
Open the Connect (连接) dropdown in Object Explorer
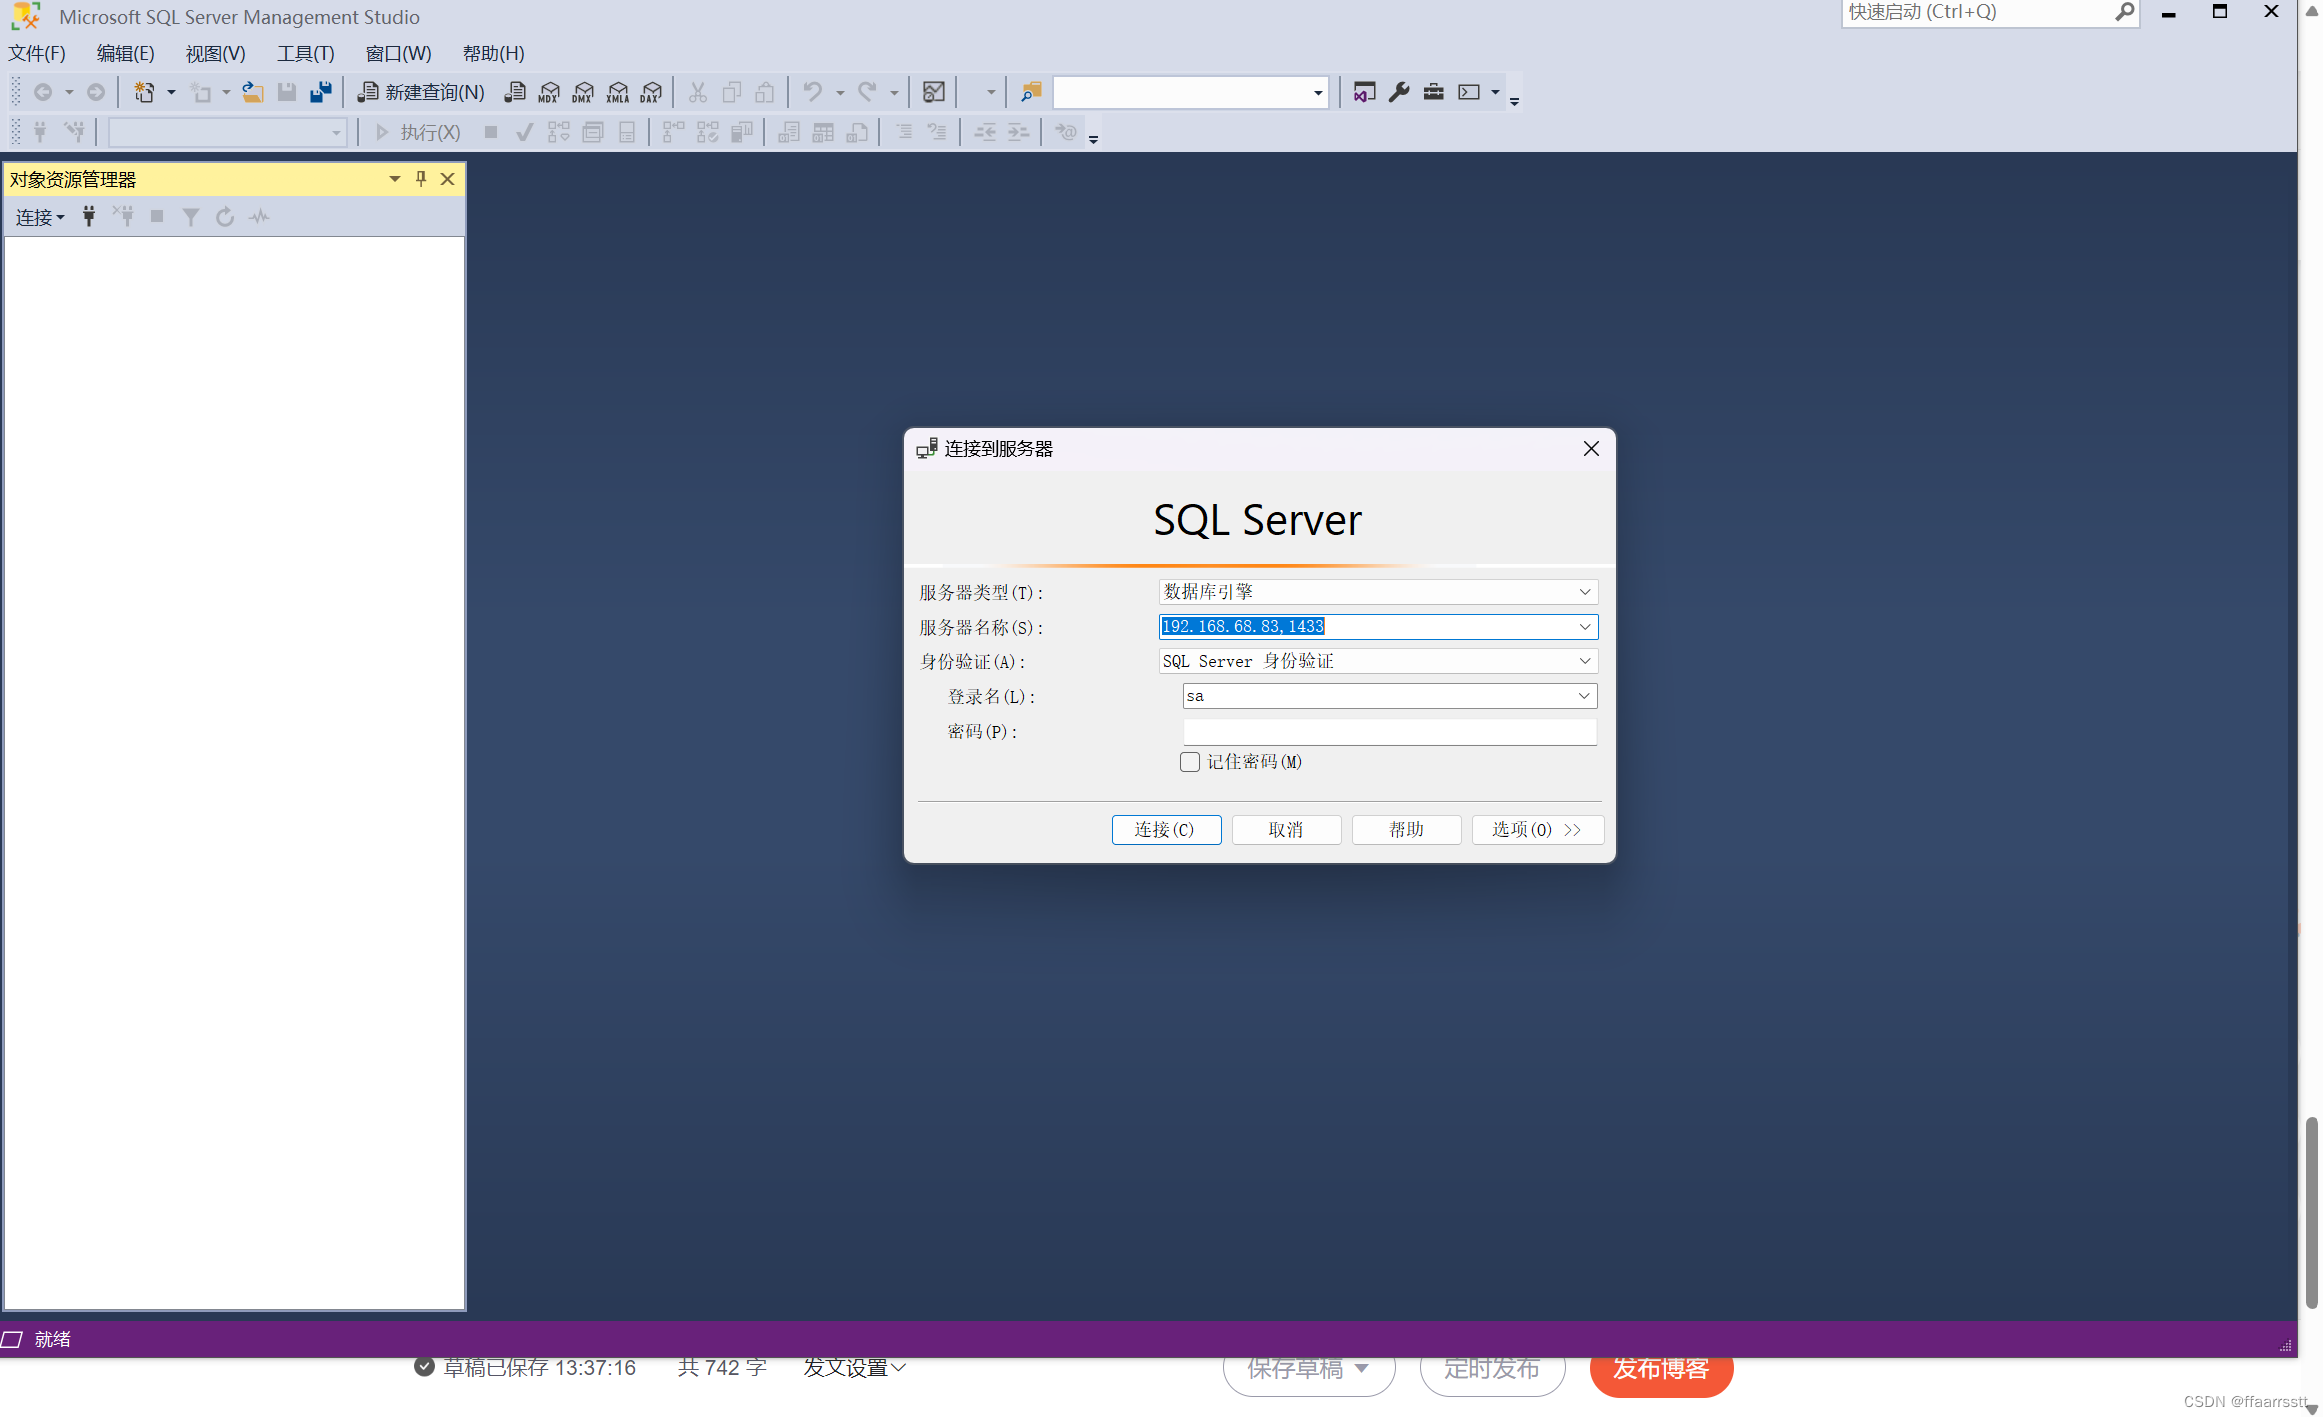coord(39,217)
